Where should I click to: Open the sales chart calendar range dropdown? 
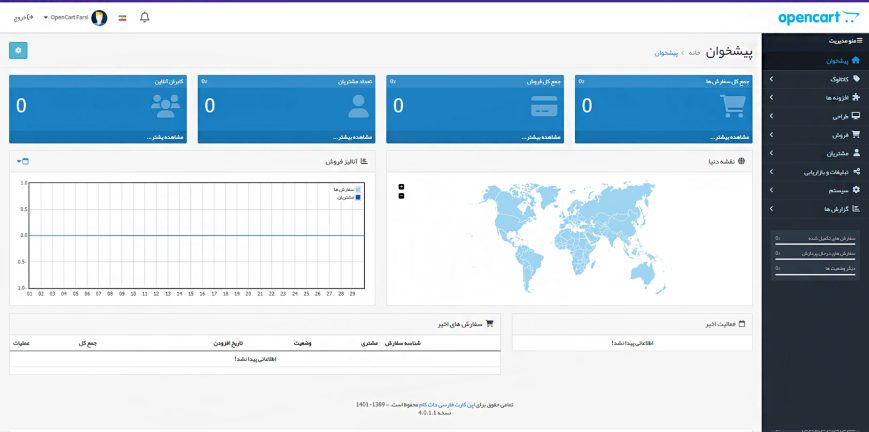point(23,161)
